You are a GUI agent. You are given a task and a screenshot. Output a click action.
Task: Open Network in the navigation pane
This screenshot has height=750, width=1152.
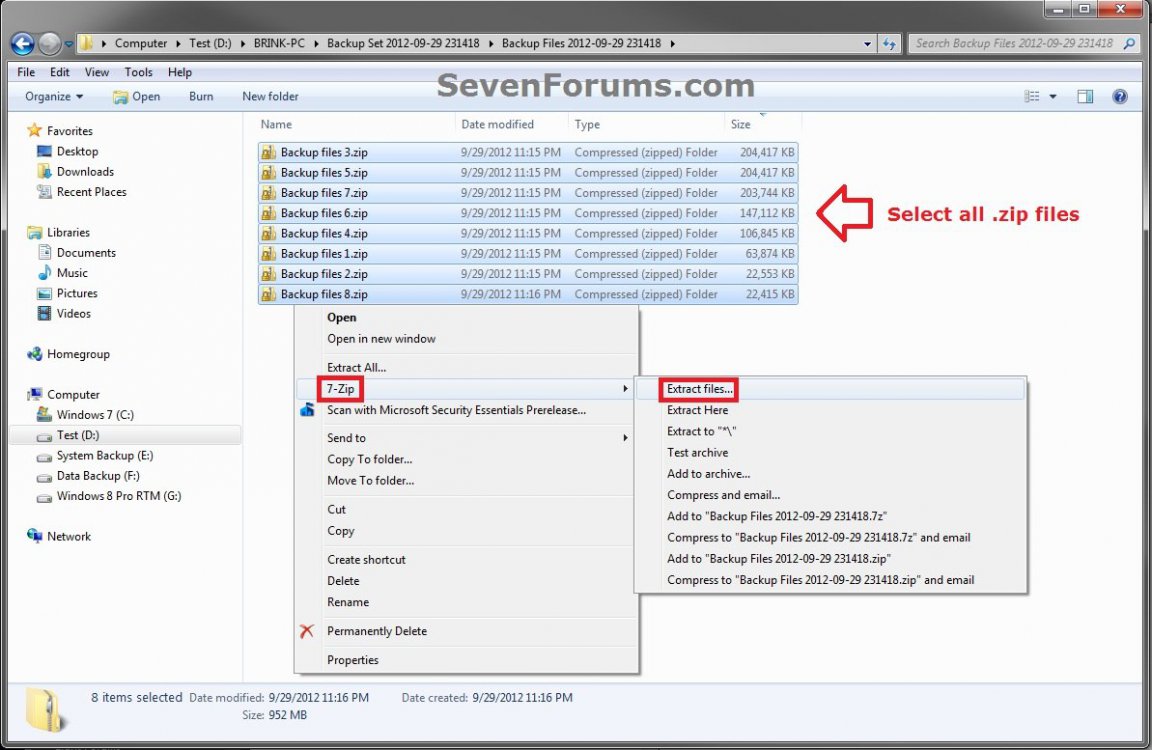(68, 536)
